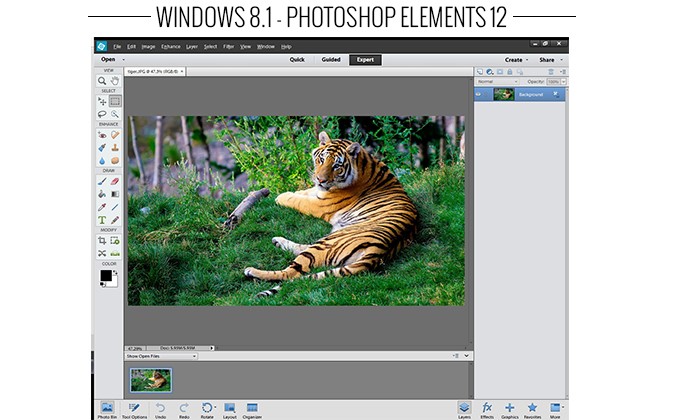Switch to the Guided editing tab
Viewport: 675px width, 420px height.
coord(330,59)
